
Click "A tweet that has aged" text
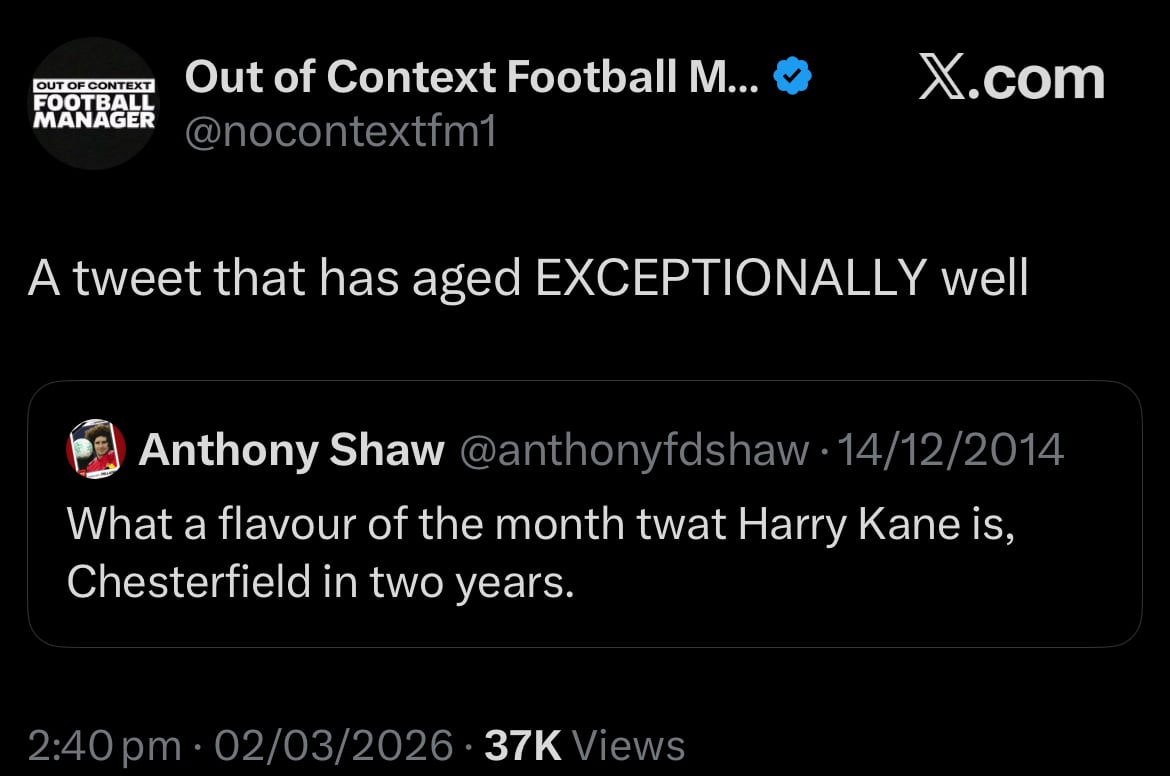(x=274, y=280)
